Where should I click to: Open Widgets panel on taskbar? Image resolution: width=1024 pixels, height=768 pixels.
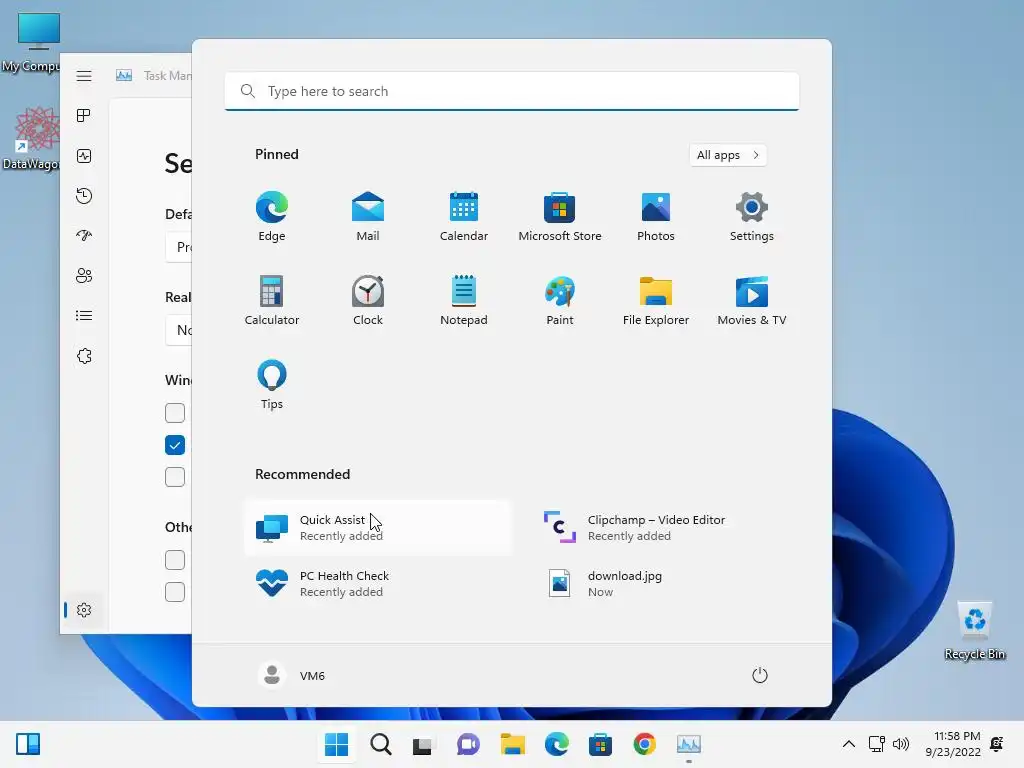tap(28, 744)
